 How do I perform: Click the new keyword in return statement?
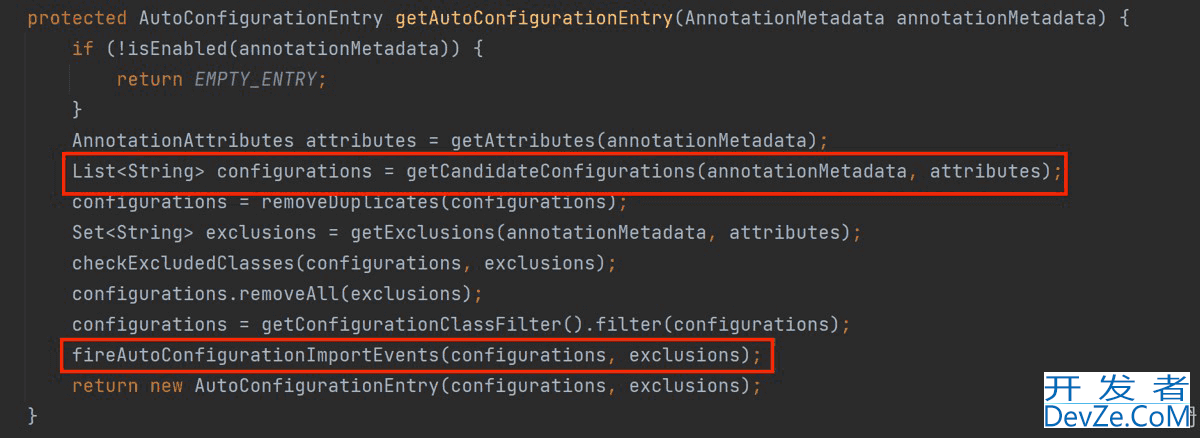click(166, 385)
